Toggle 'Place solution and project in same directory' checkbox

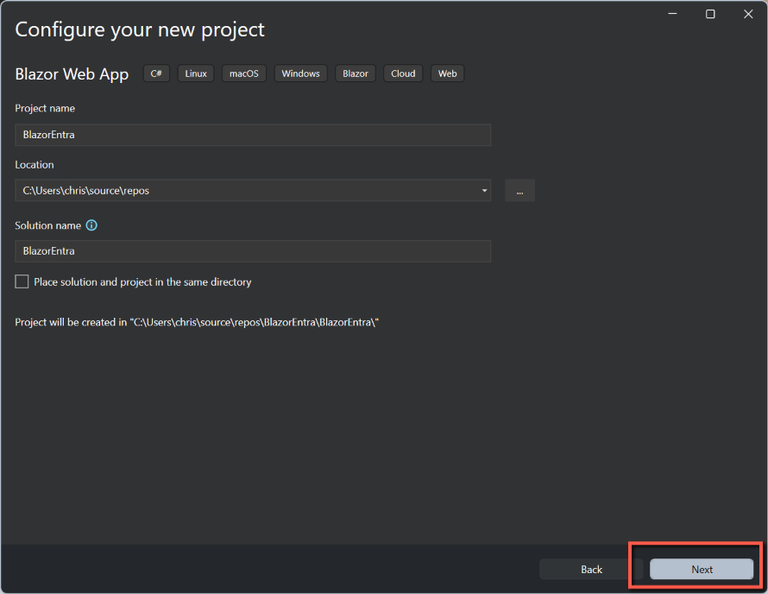pos(22,282)
